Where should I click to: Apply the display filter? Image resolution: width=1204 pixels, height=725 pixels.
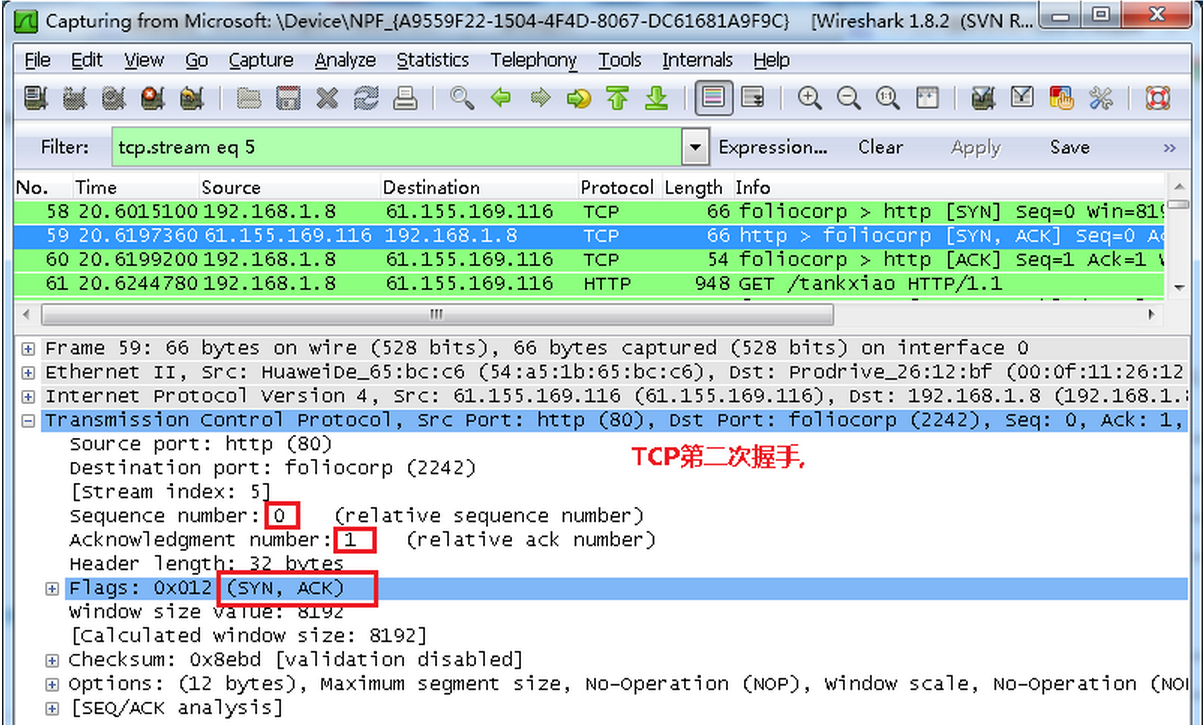[976, 148]
